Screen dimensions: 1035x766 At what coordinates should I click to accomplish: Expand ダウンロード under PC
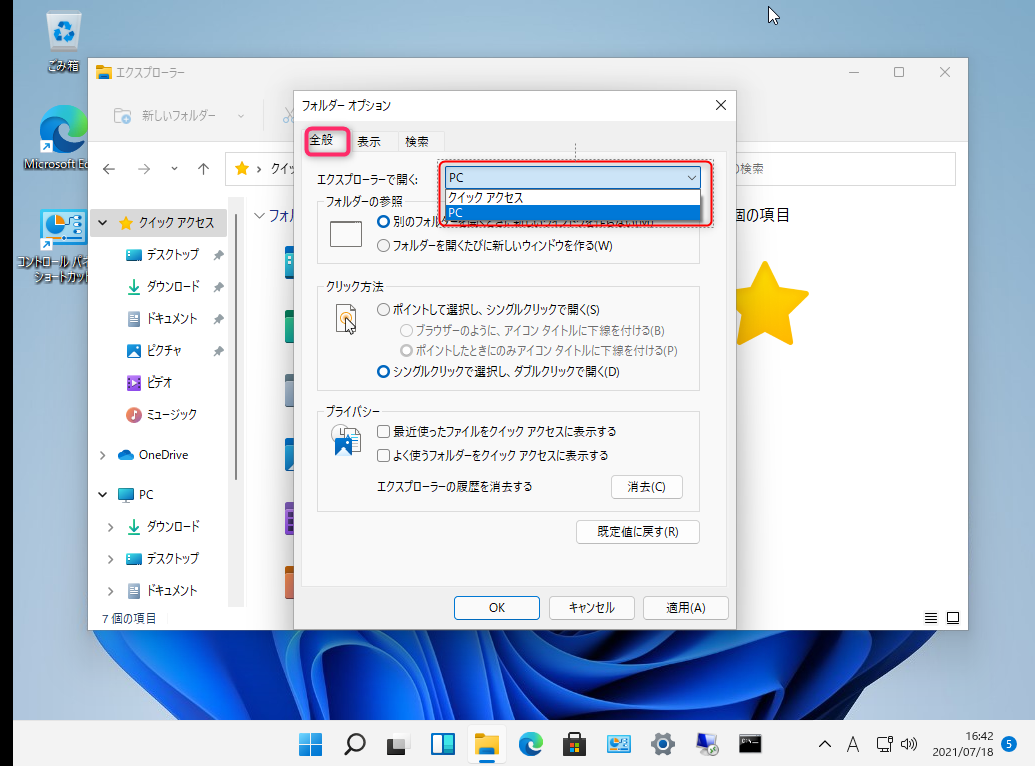(110, 527)
